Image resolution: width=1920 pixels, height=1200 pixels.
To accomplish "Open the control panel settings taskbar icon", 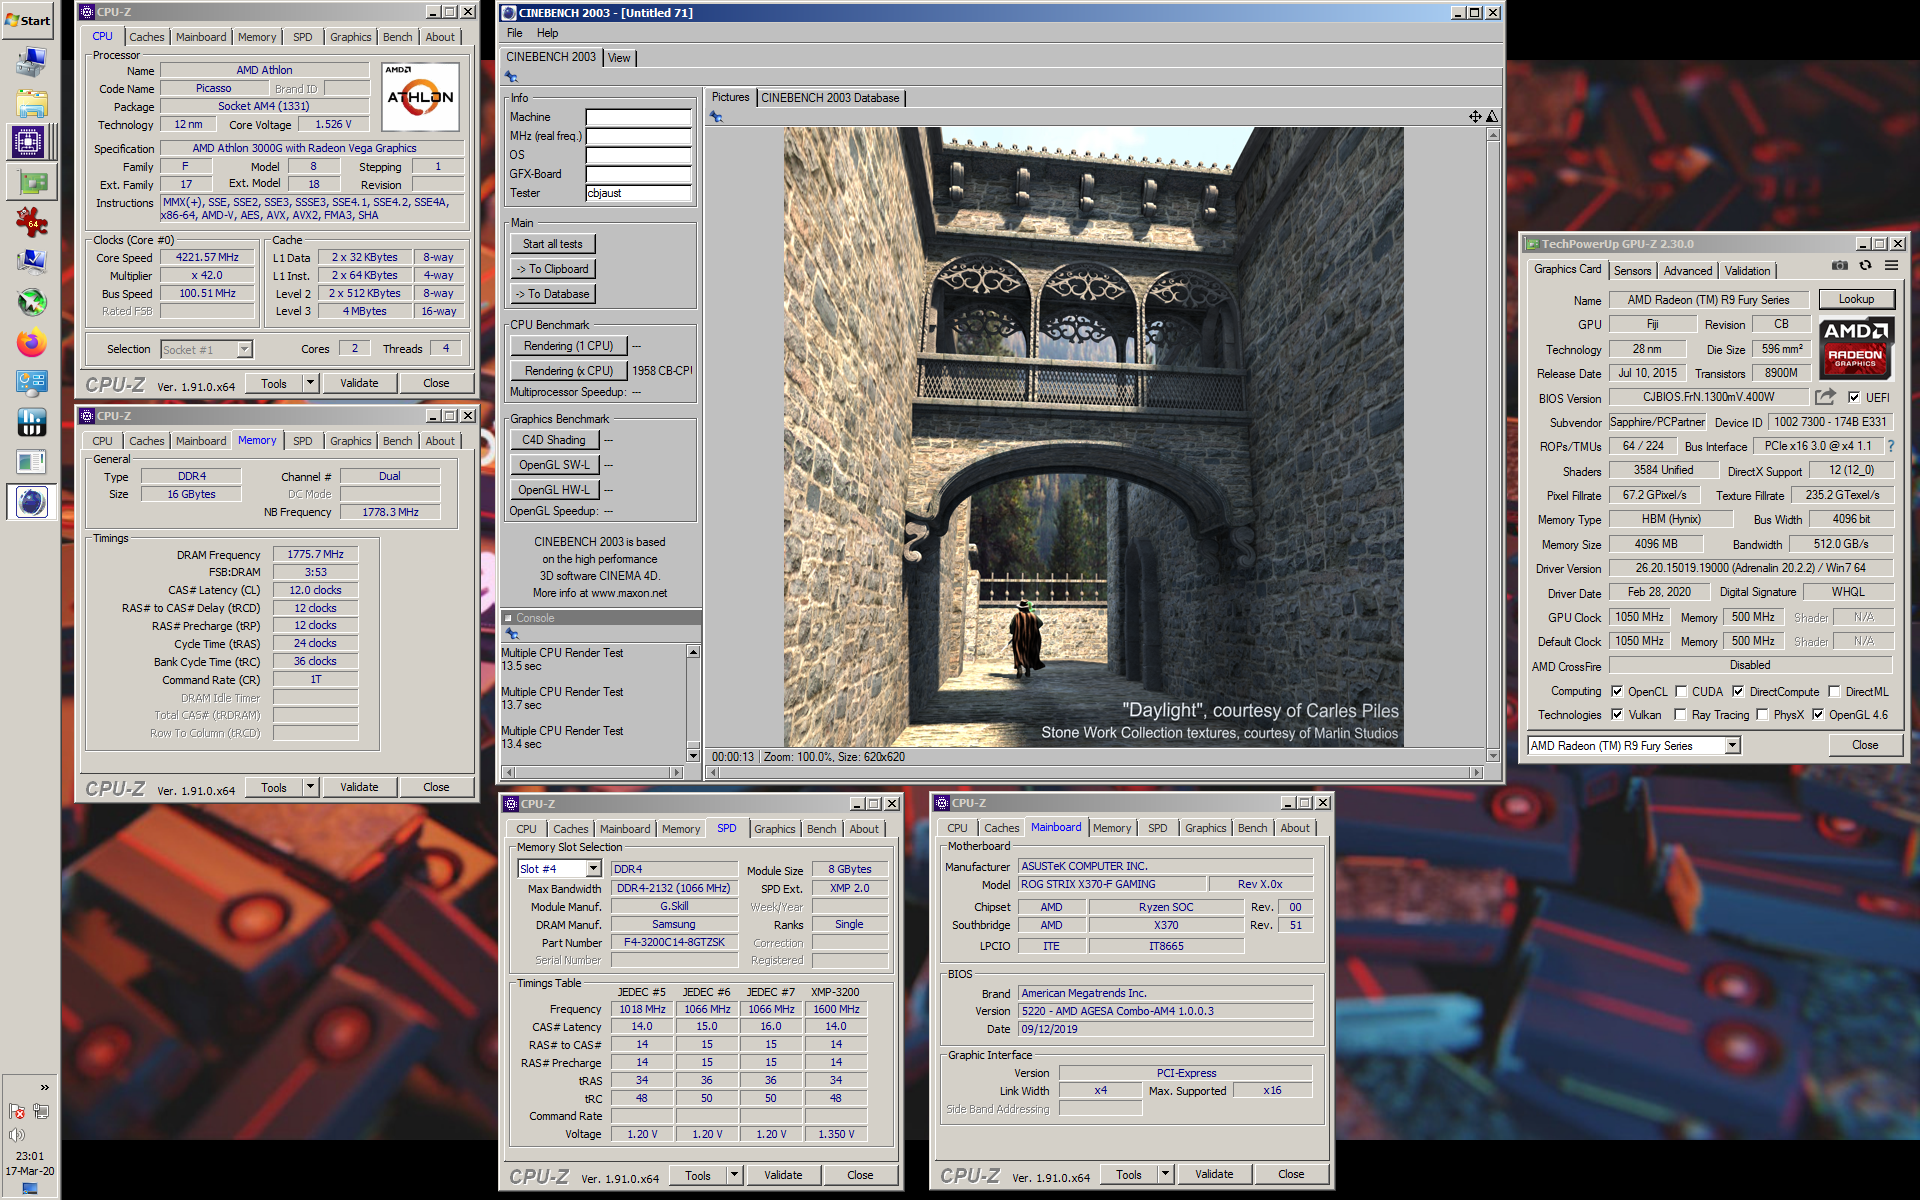I will [x=31, y=382].
